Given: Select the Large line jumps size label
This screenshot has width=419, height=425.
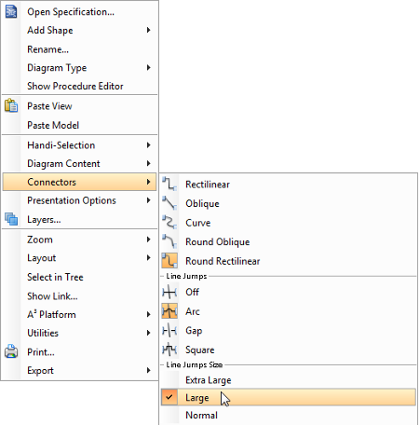Looking at the screenshot, I should [x=197, y=398].
